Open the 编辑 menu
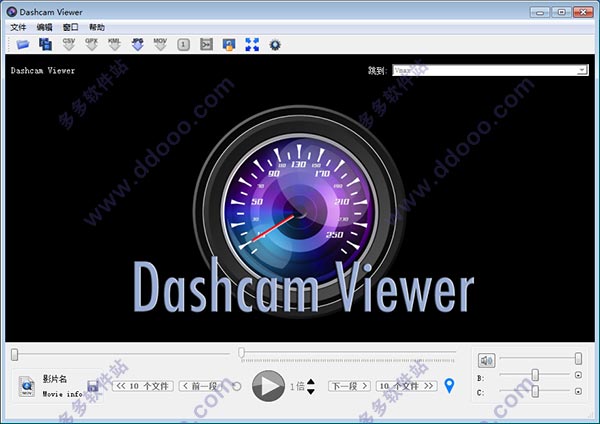This screenshot has height=424, width=600. [44, 27]
